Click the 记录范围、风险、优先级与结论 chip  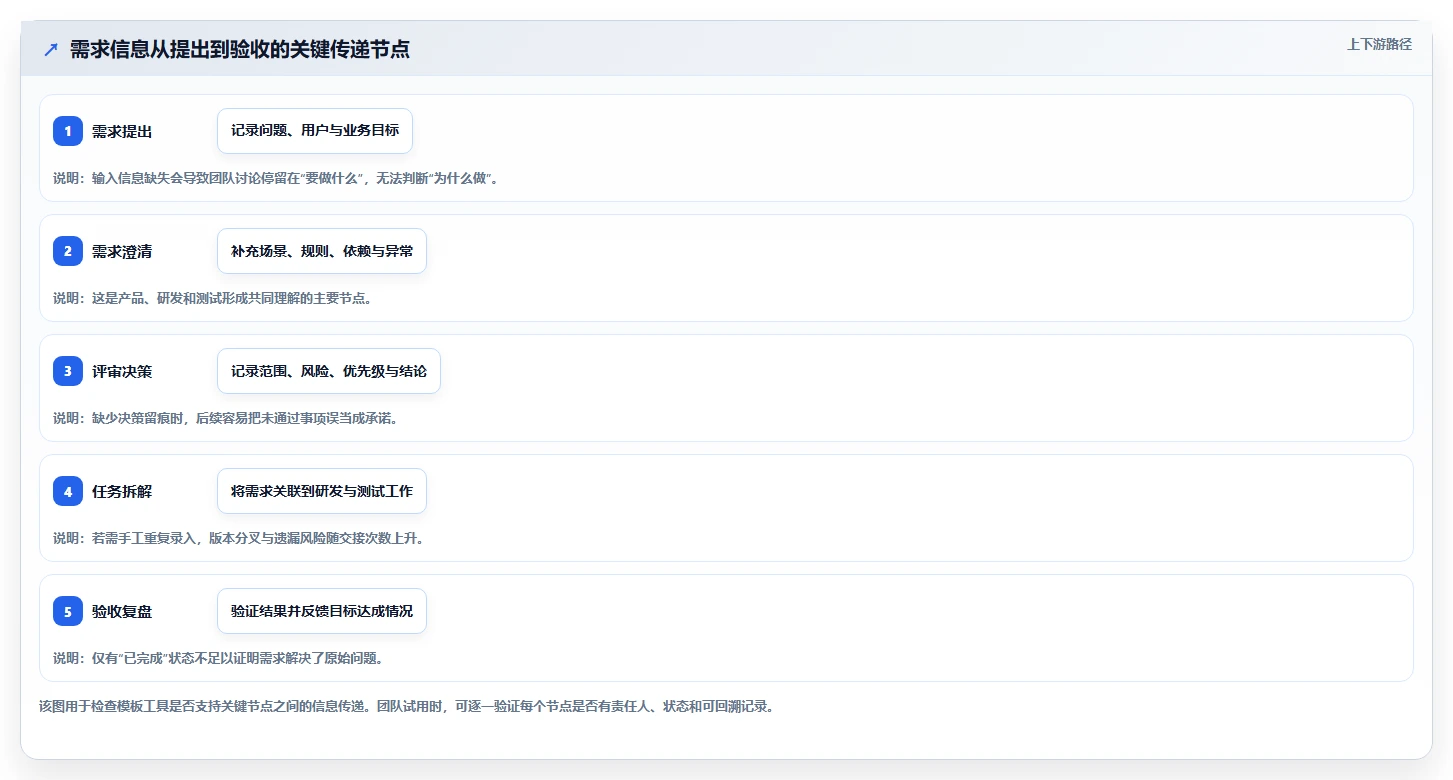click(329, 371)
